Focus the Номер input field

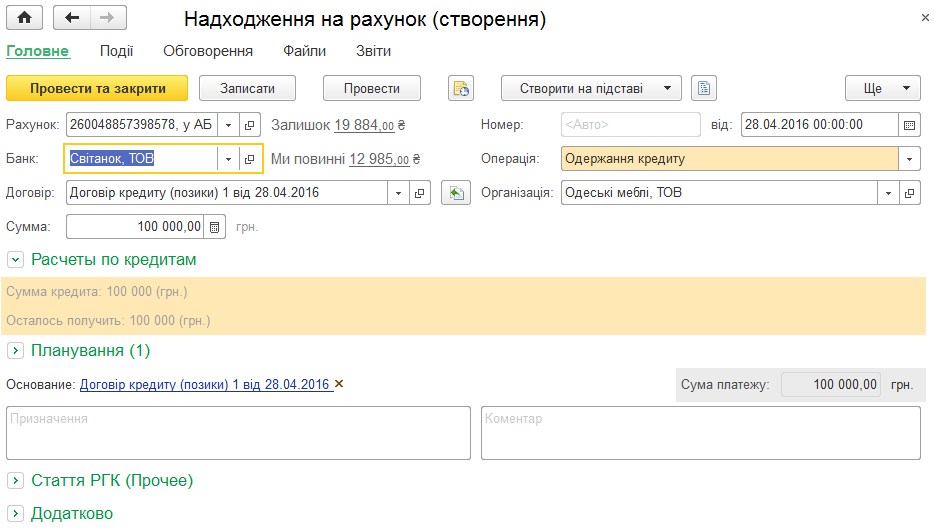[x=631, y=125]
